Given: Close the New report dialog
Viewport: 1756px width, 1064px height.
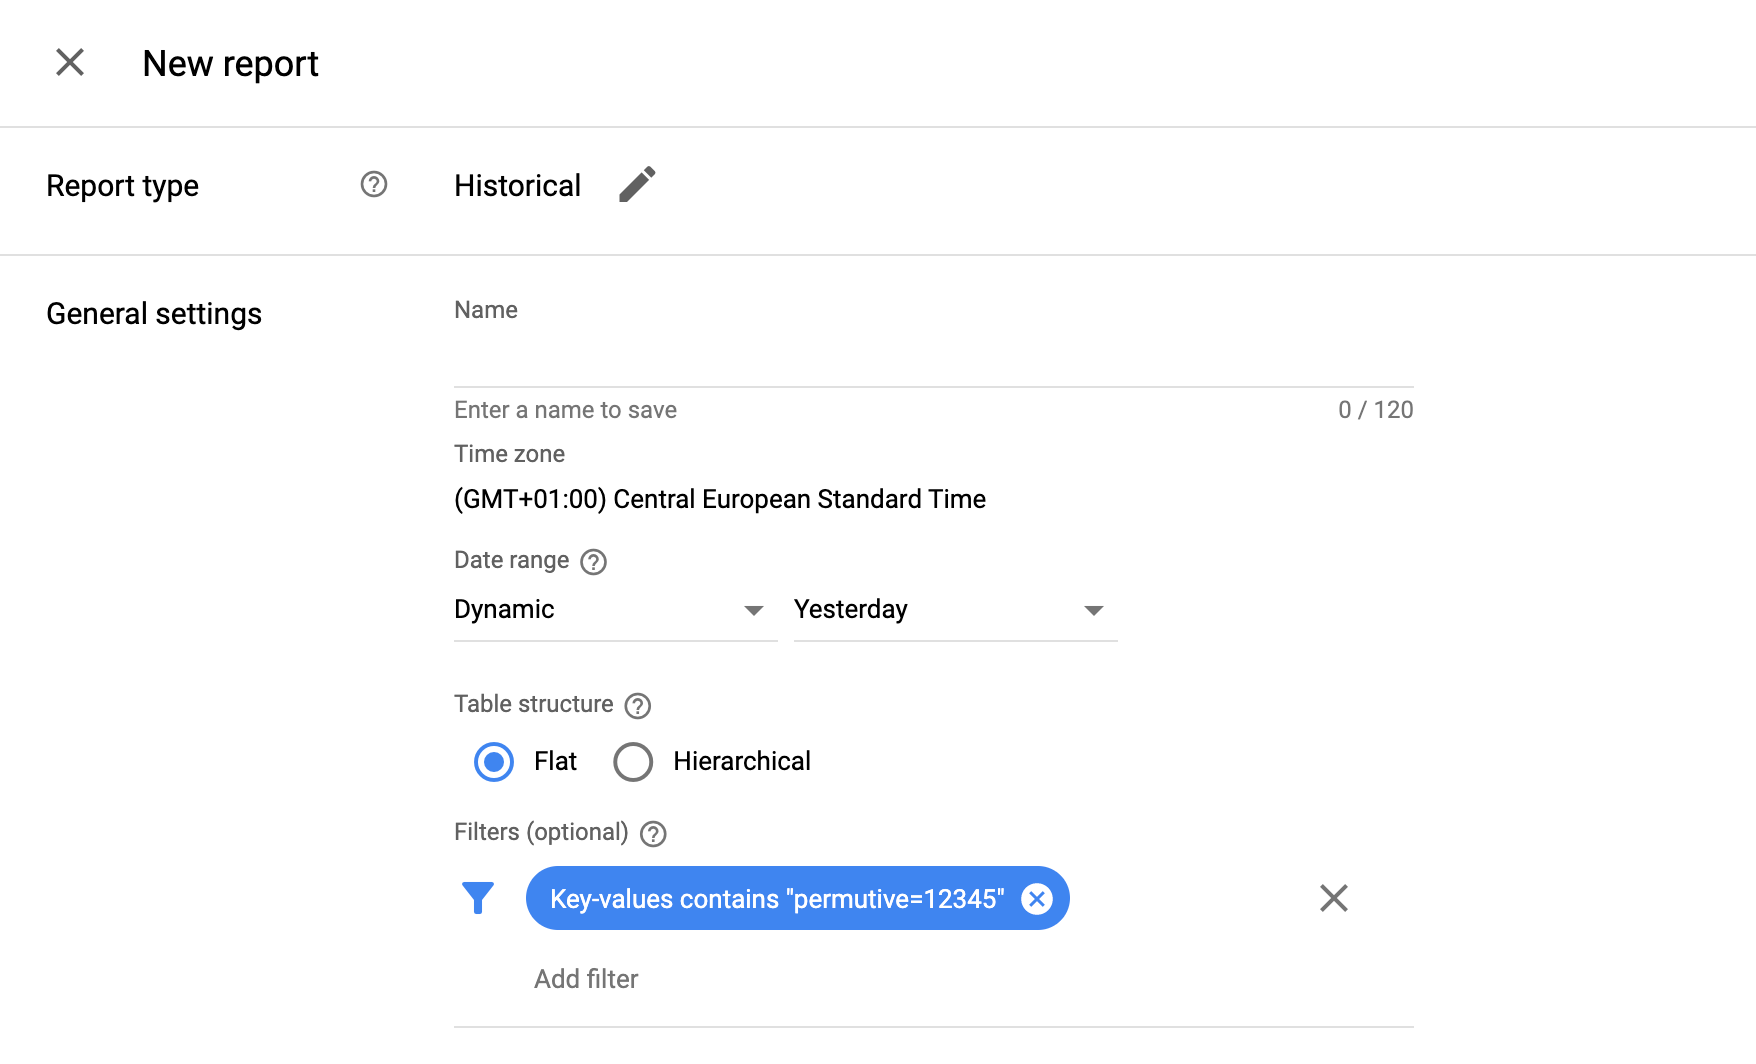Looking at the screenshot, I should [70, 63].
